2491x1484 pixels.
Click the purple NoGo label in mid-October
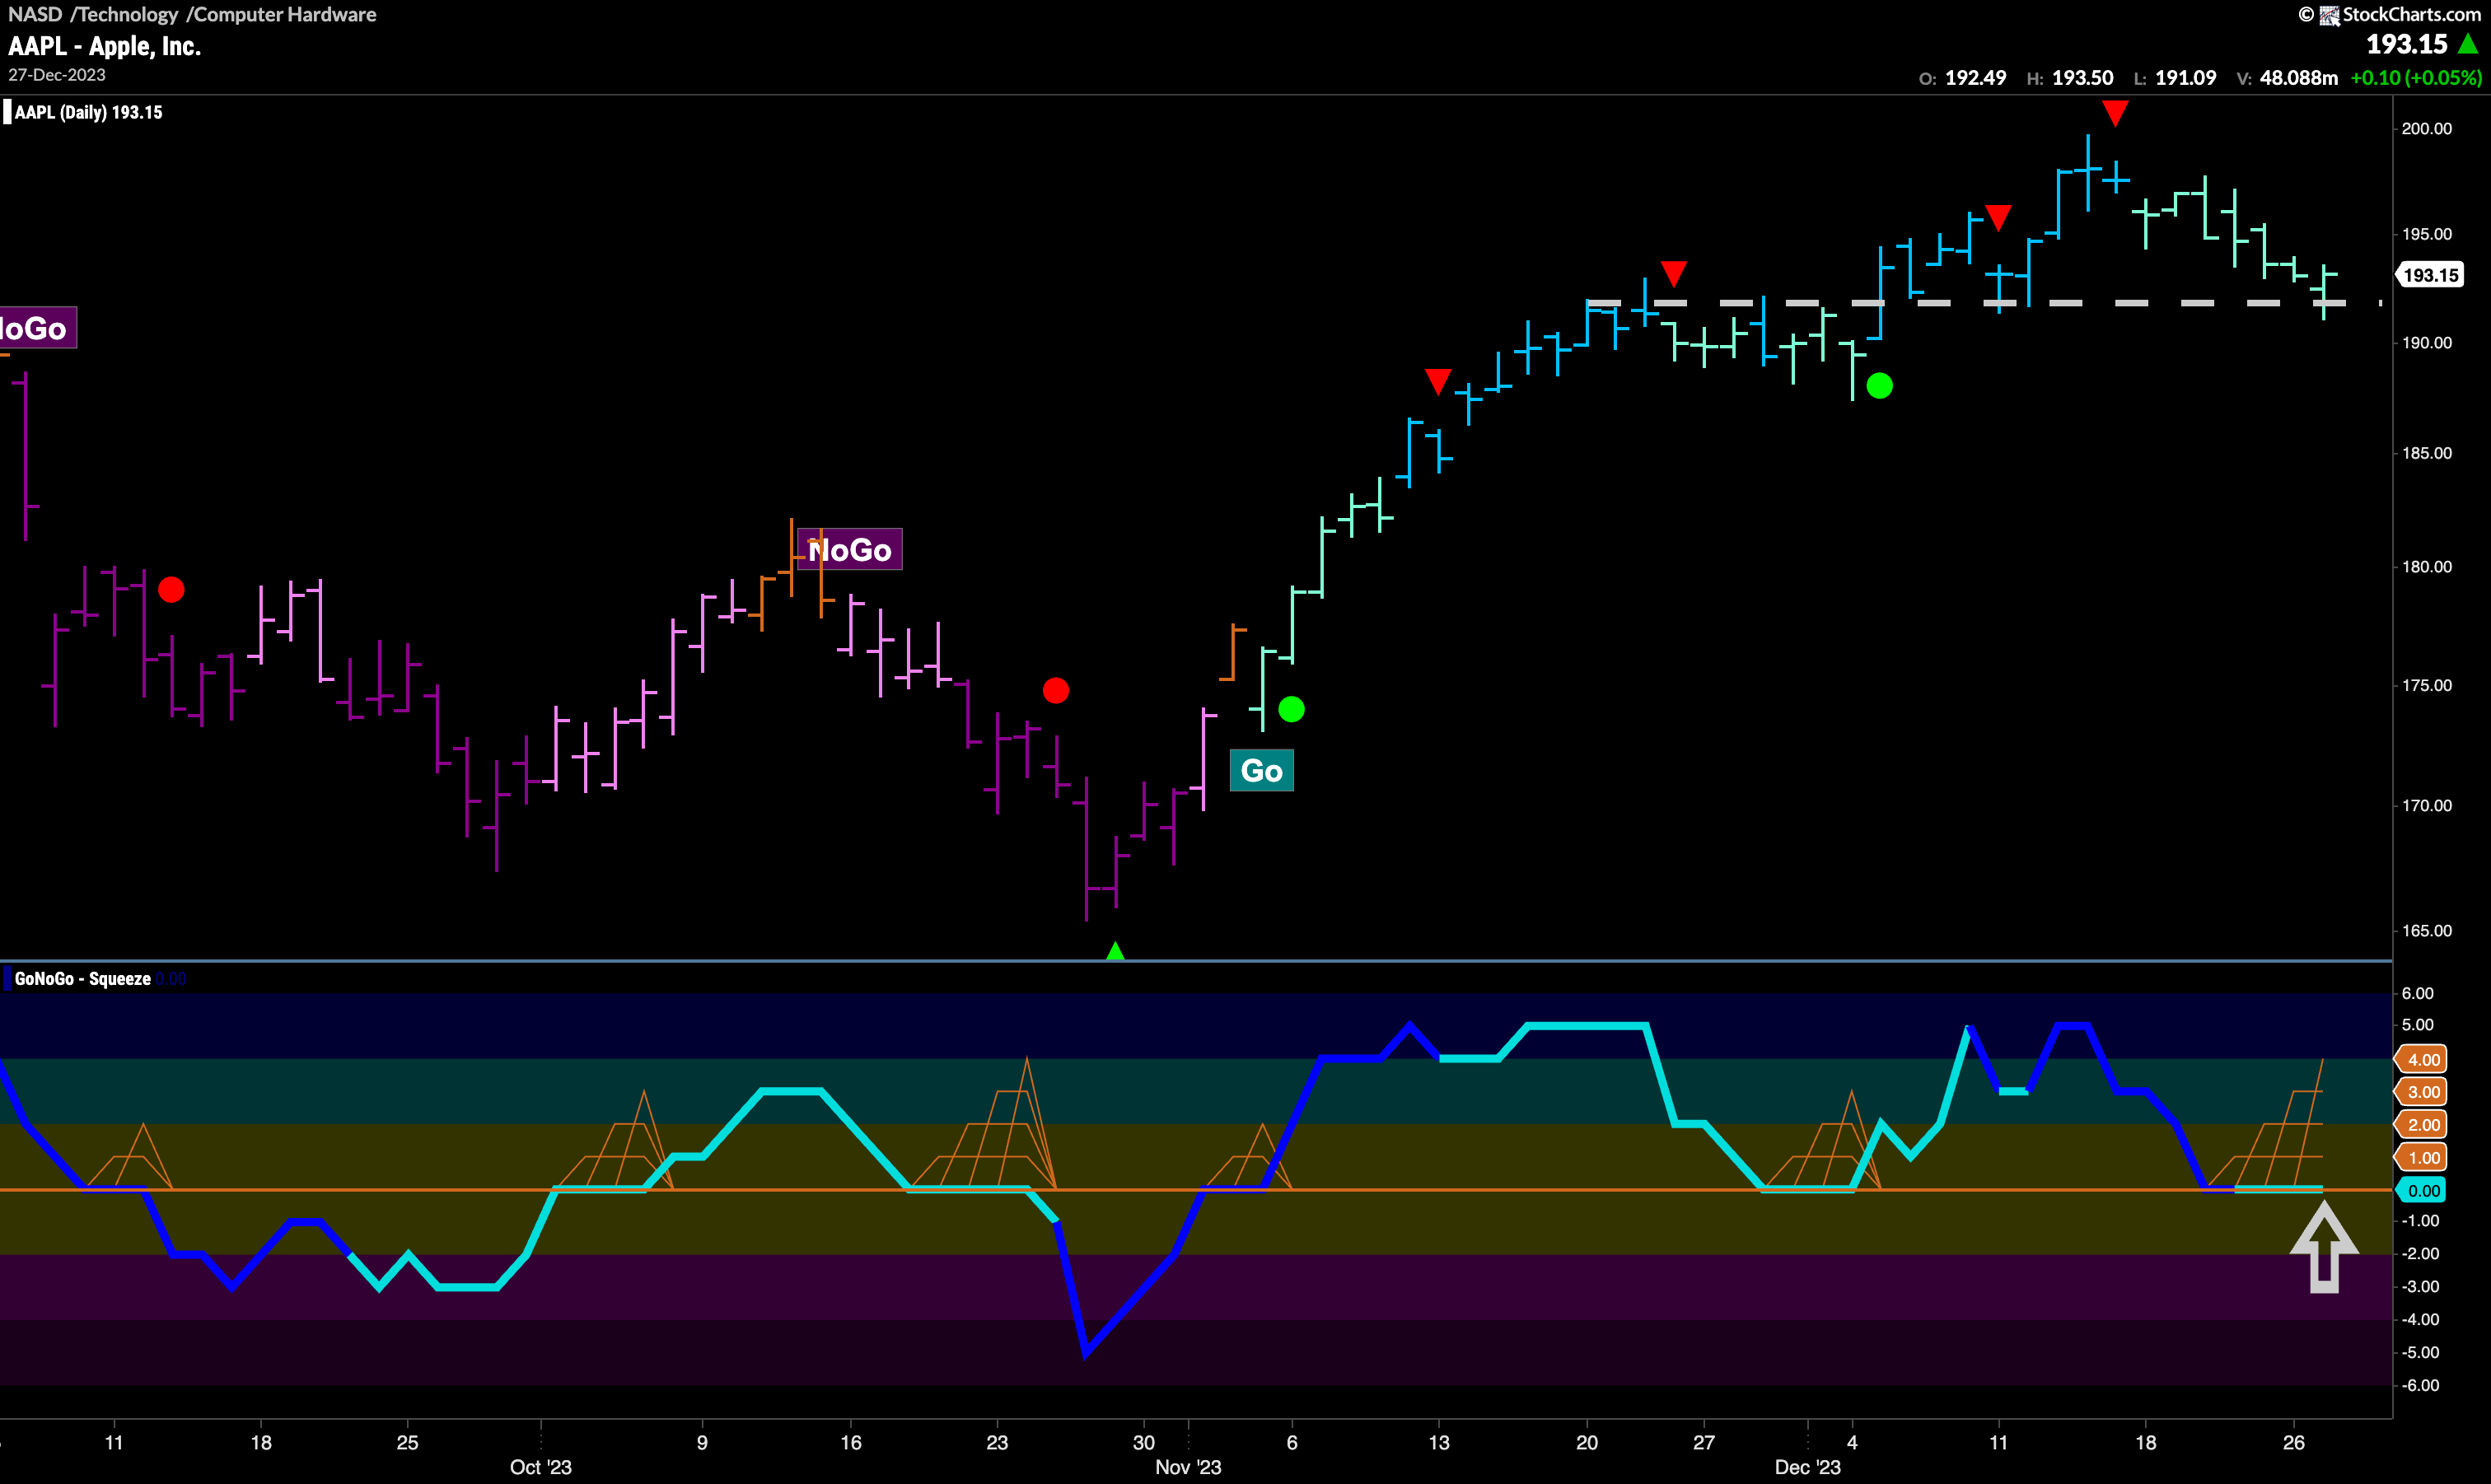pyautogui.click(x=849, y=549)
